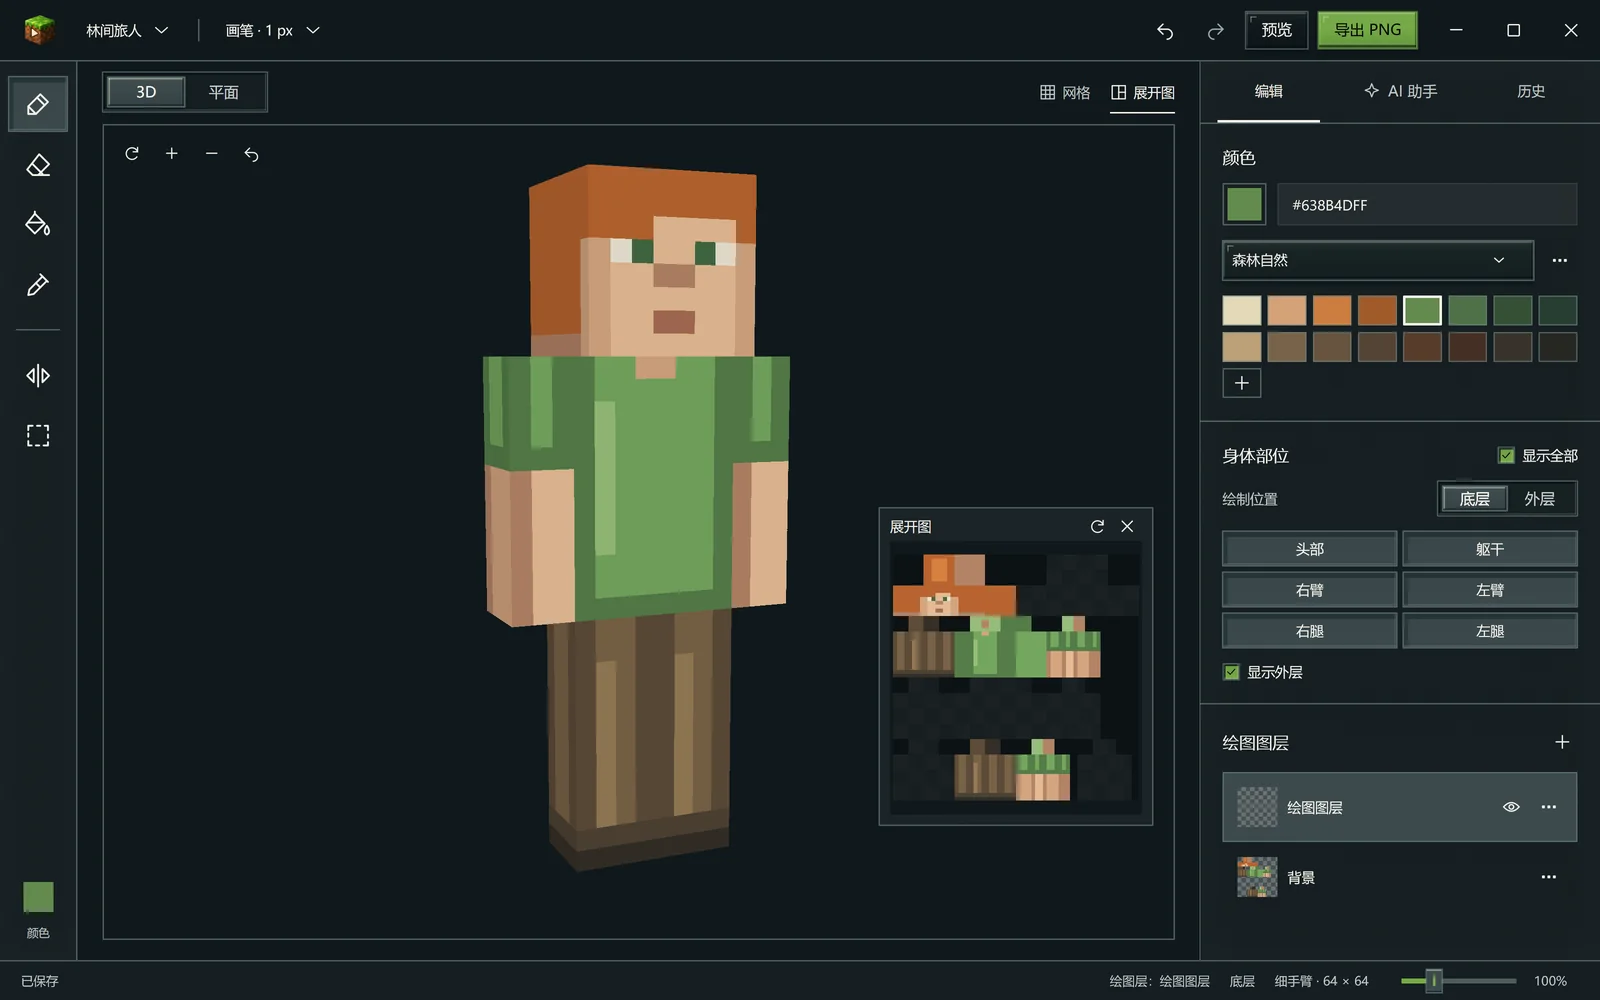Select the paint bucket fill tool
The width and height of the screenshot is (1600, 1000).
pos(38,225)
